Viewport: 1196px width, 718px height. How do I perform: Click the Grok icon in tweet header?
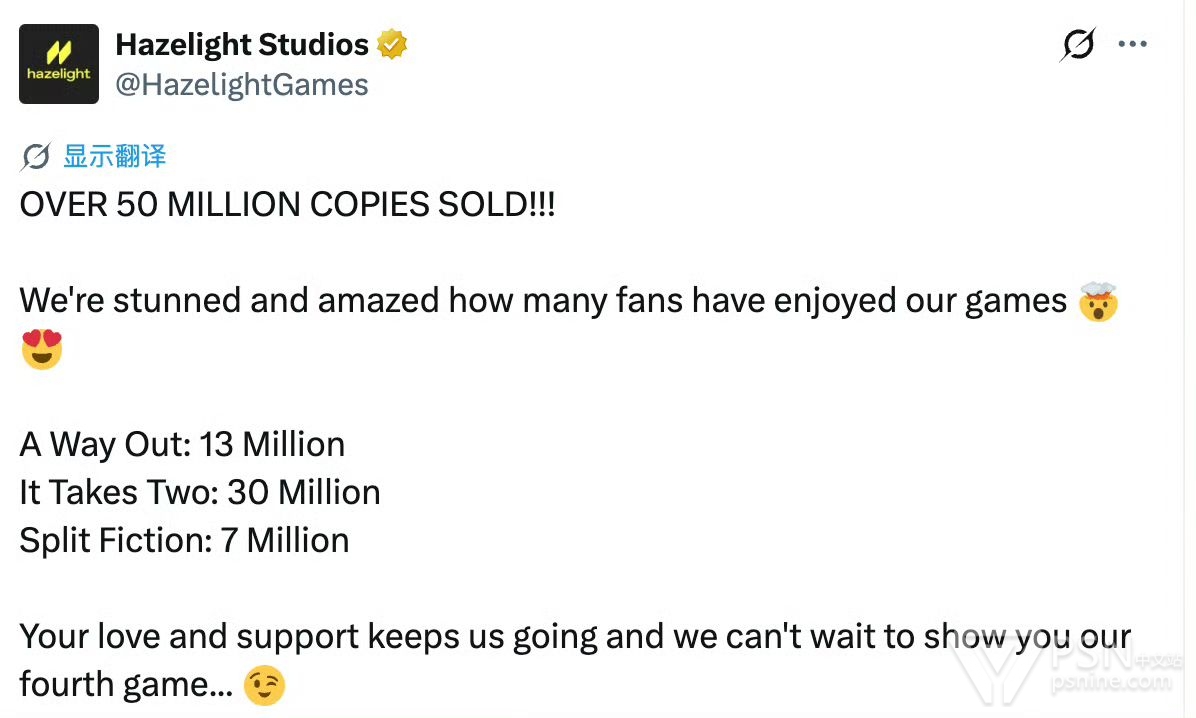[x=1077, y=45]
